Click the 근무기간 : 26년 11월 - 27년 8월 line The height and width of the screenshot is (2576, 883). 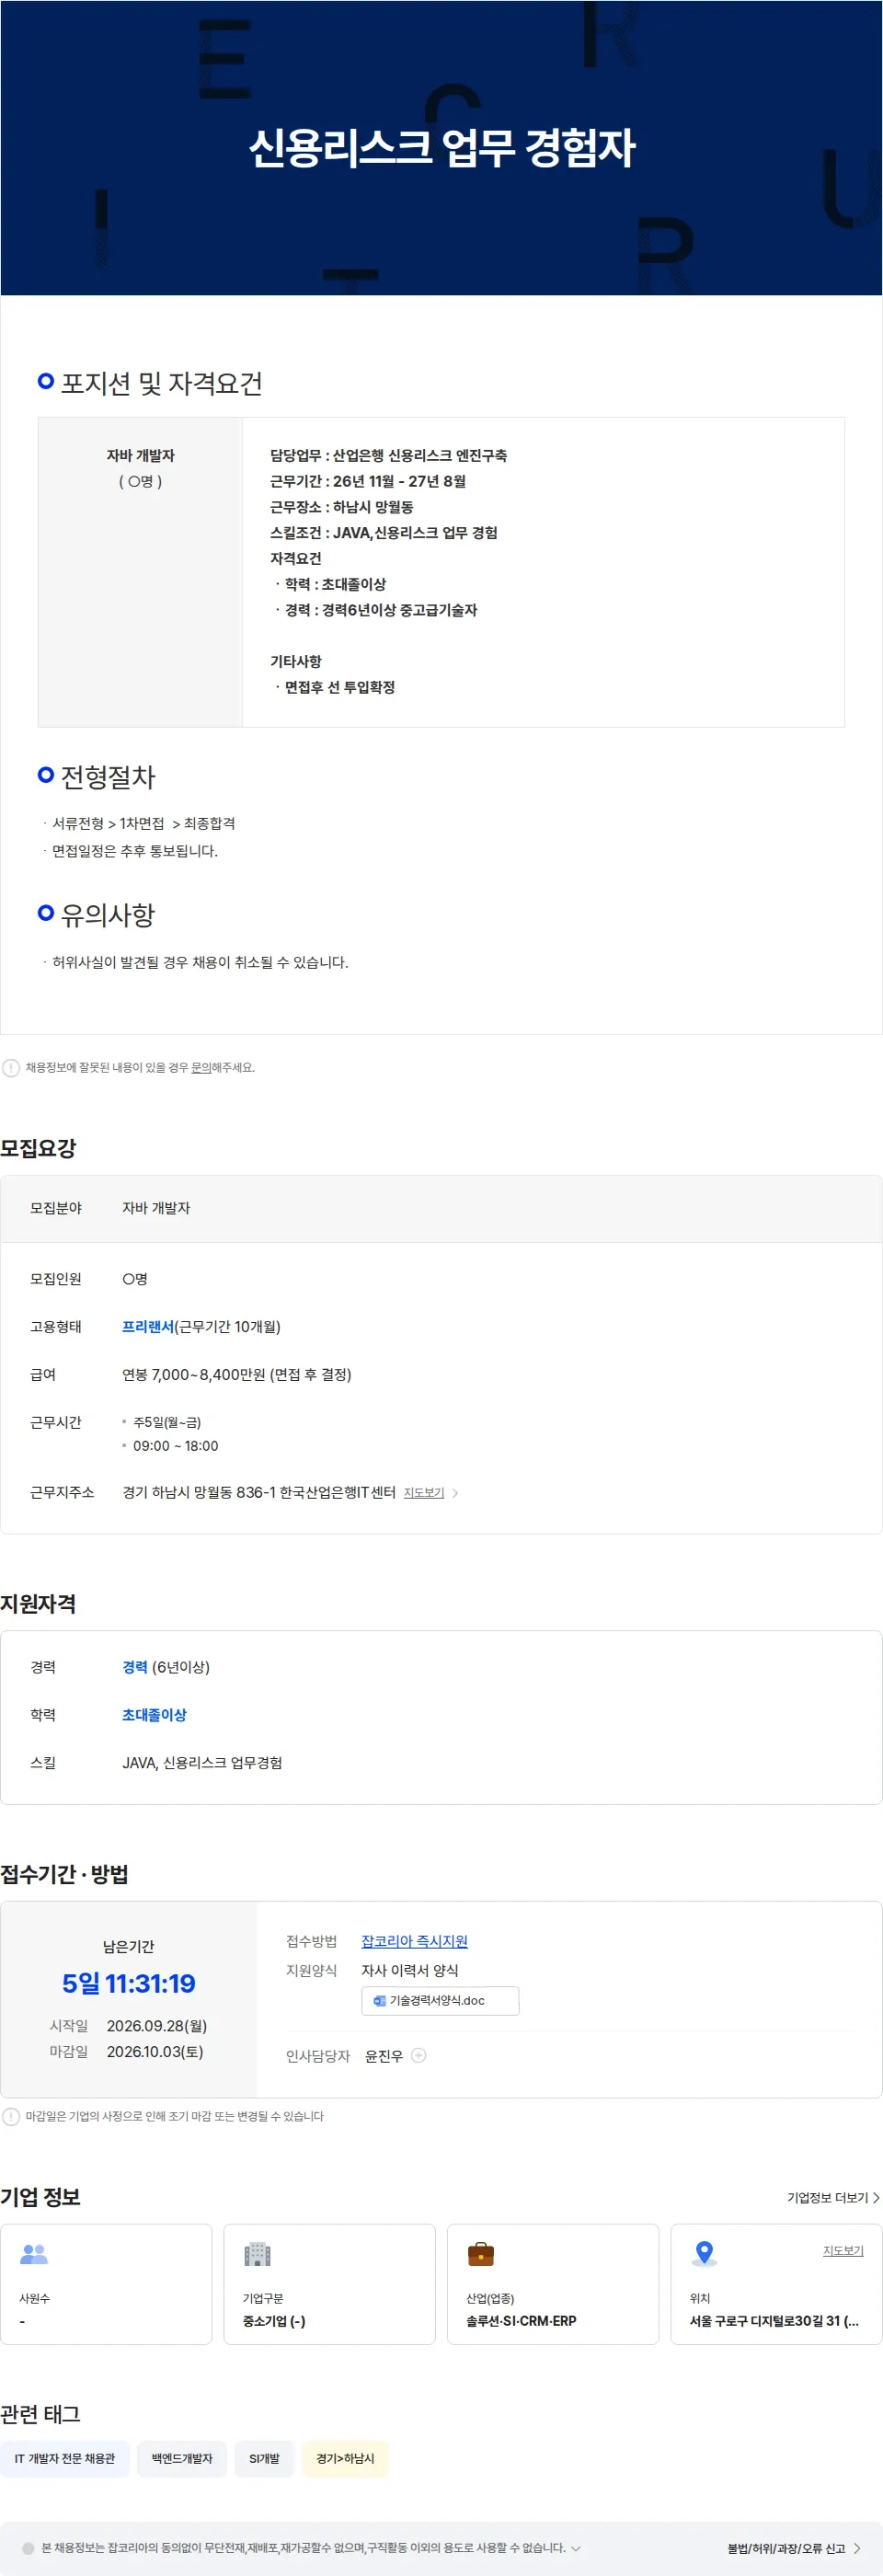click(368, 481)
